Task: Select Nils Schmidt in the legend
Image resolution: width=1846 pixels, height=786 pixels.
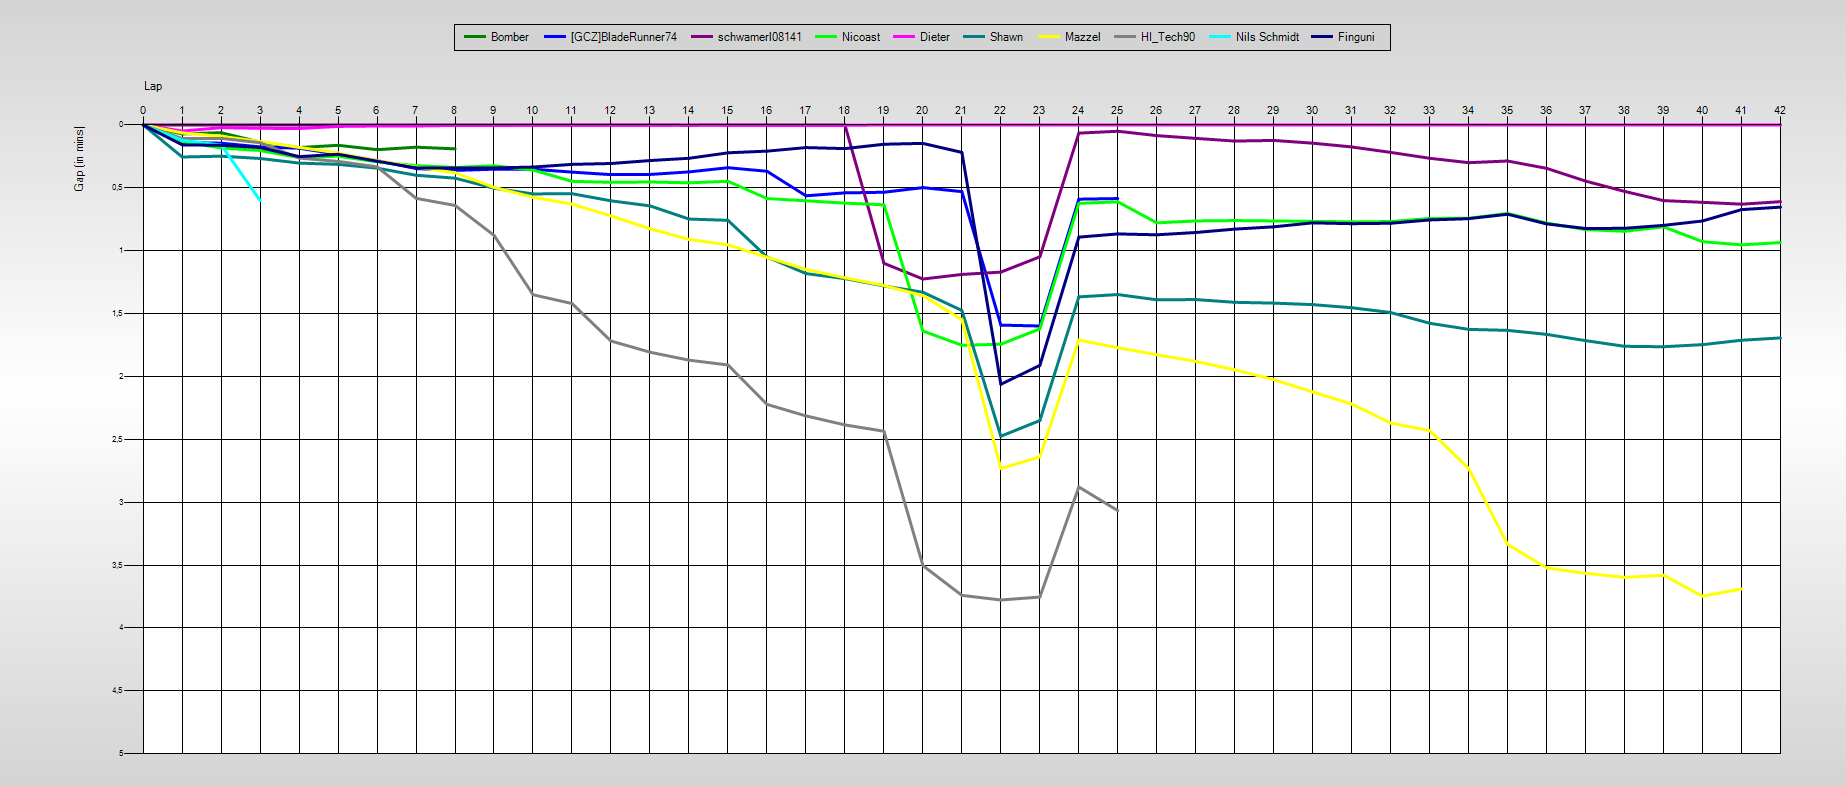Action: coord(1267,37)
